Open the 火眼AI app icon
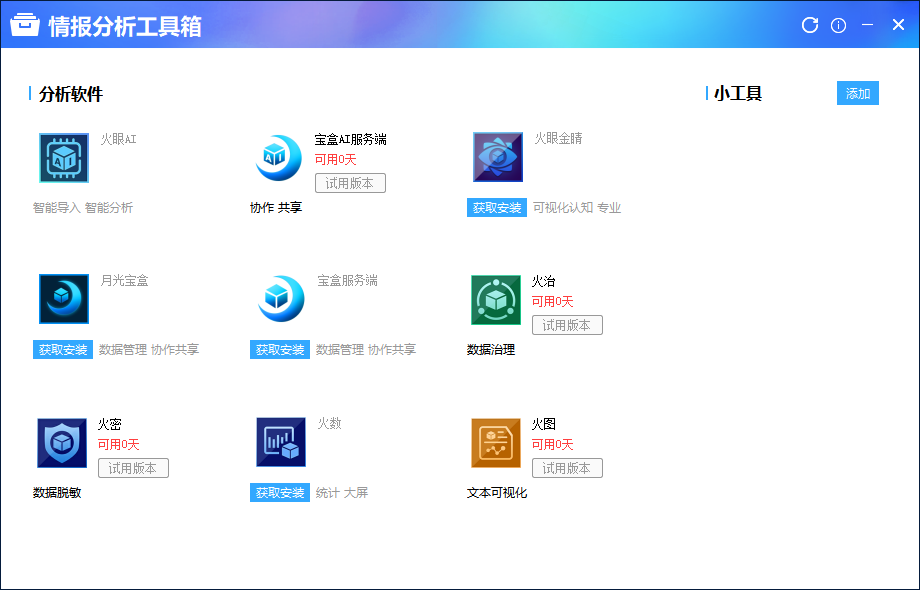Viewport: 920px width, 590px height. [x=64, y=158]
